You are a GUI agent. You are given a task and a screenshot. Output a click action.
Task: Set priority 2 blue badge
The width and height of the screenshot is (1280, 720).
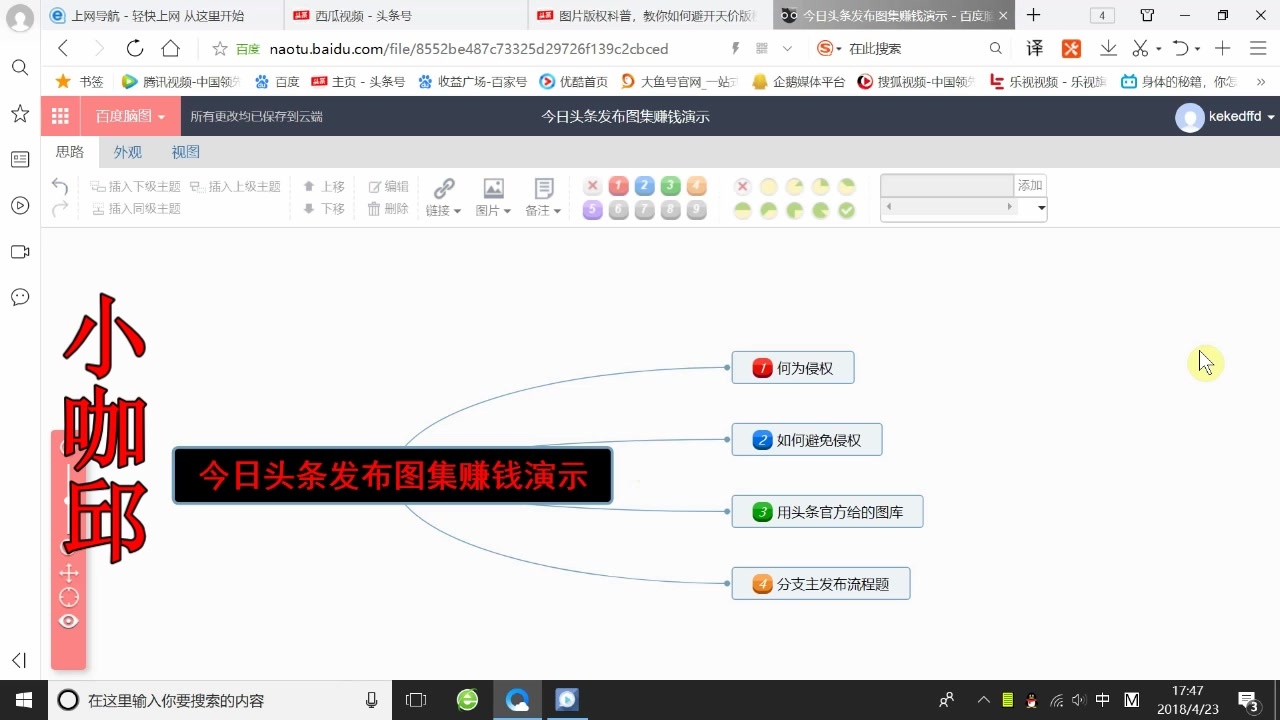(x=644, y=186)
